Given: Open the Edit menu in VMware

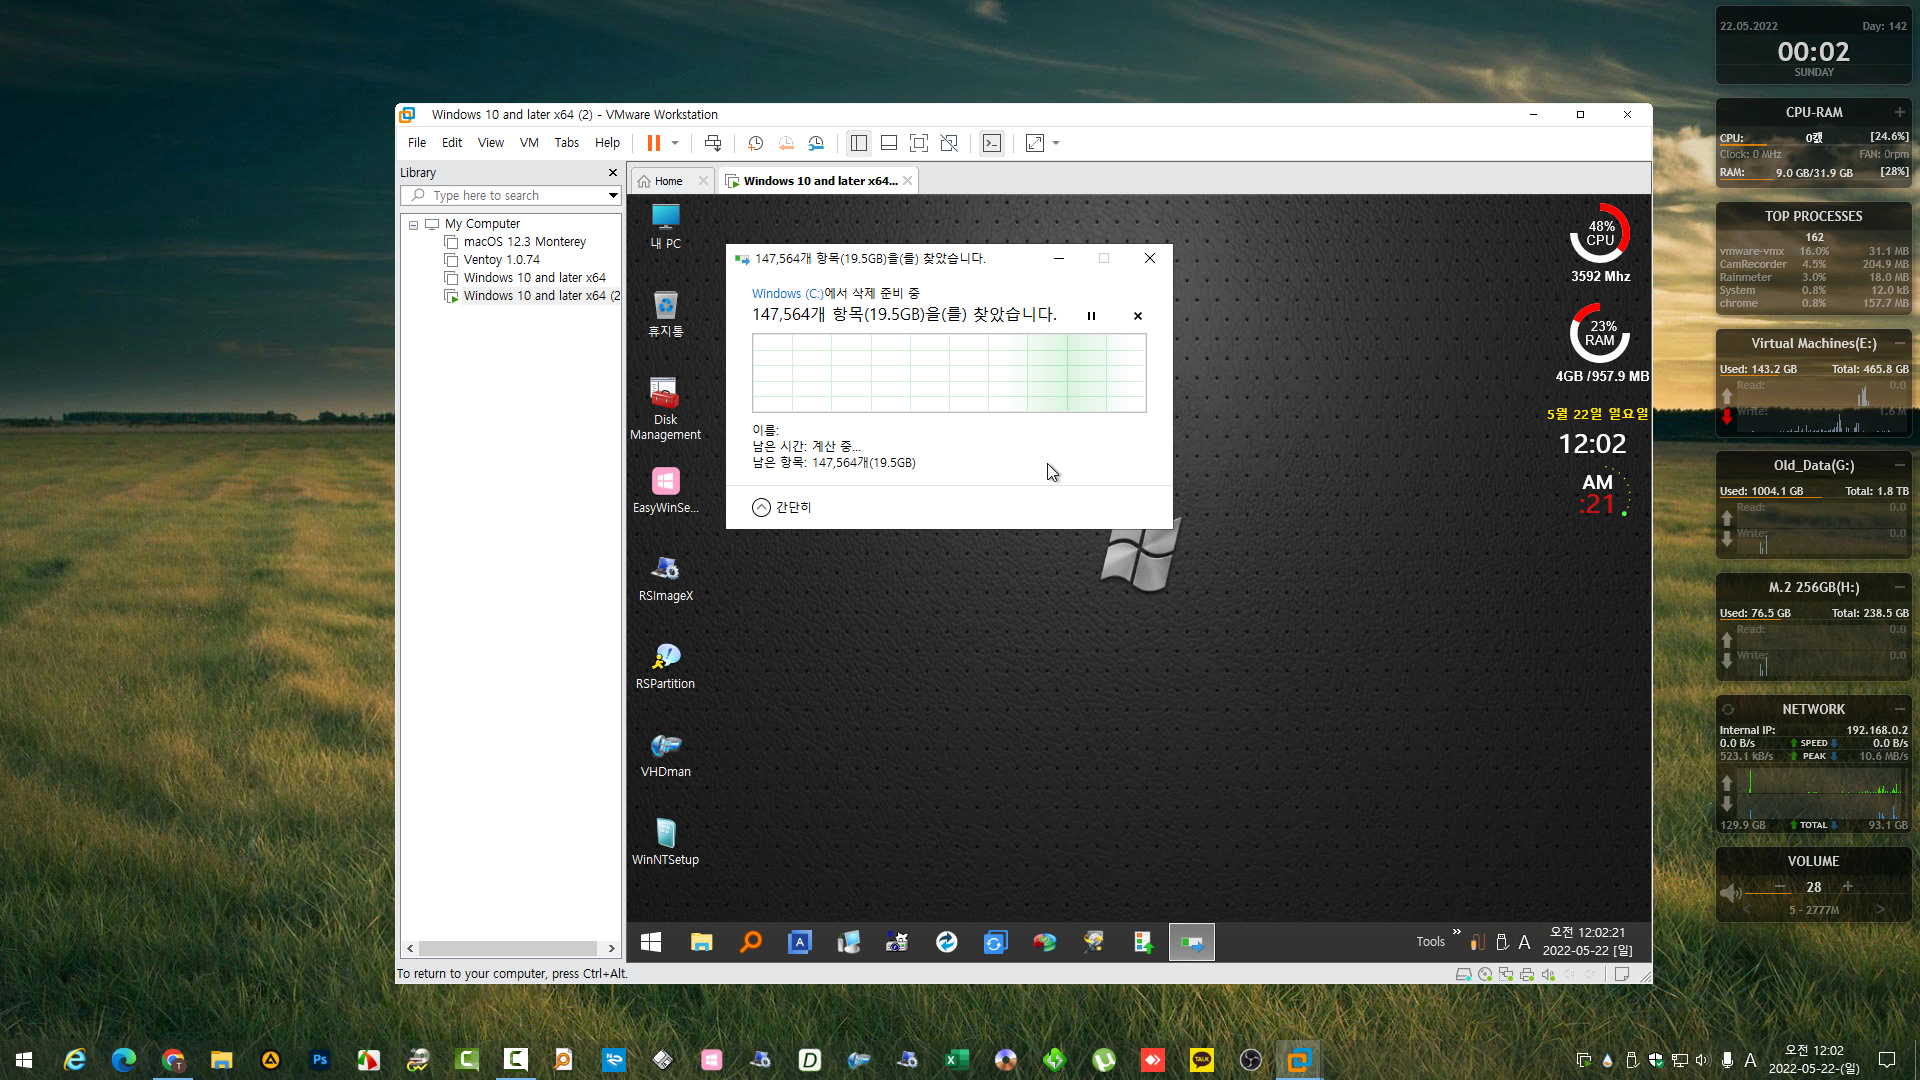Looking at the screenshot, I should [x=452, y=143].
